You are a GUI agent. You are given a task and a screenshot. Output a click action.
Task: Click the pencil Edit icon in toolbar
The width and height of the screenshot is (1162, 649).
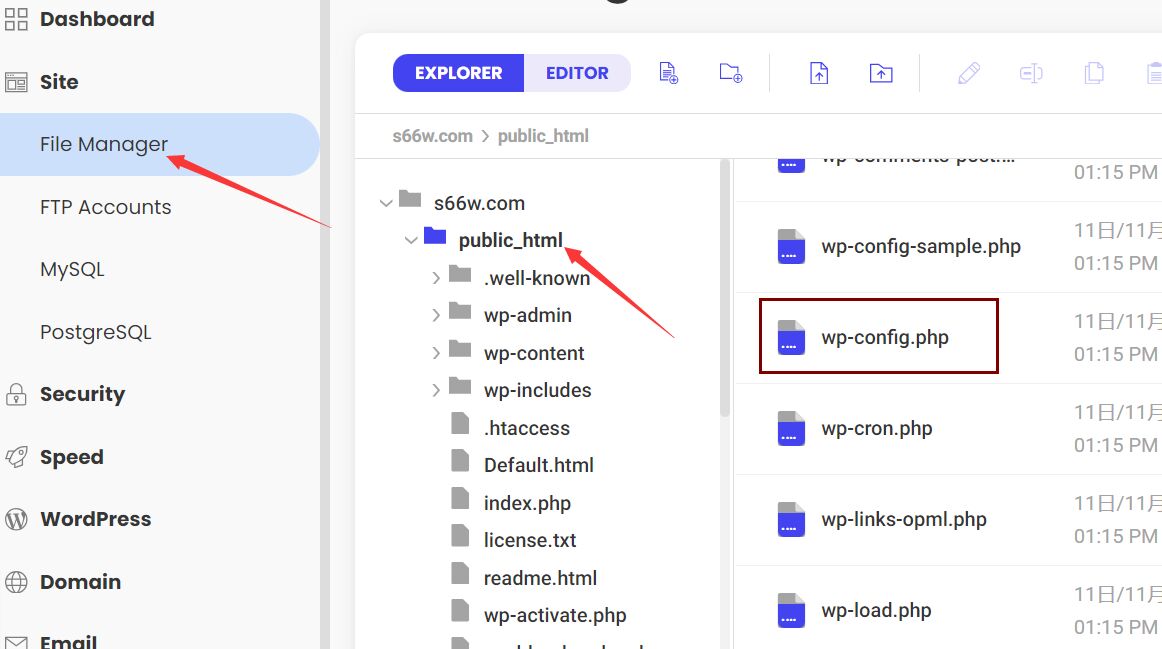[968, 73]
